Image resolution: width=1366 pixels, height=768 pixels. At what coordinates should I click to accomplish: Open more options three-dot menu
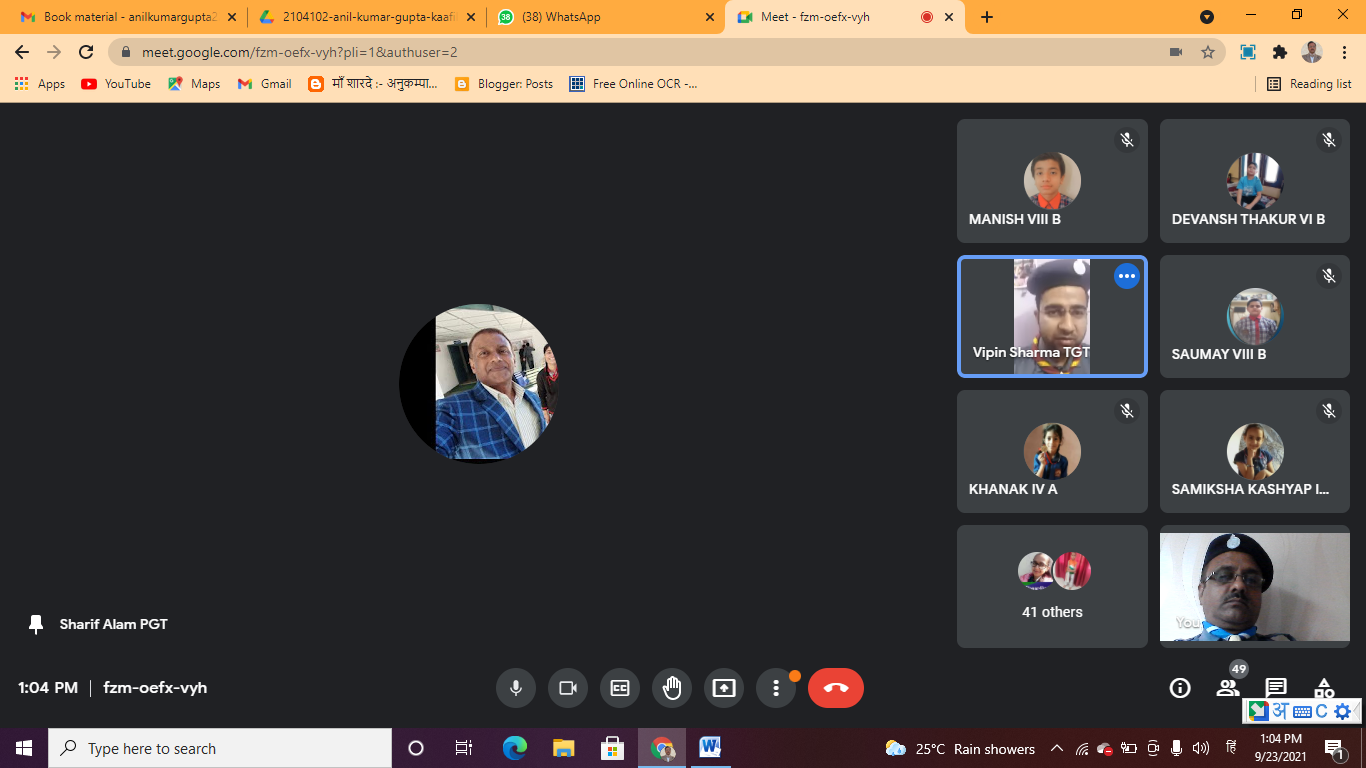pos(776,688)
